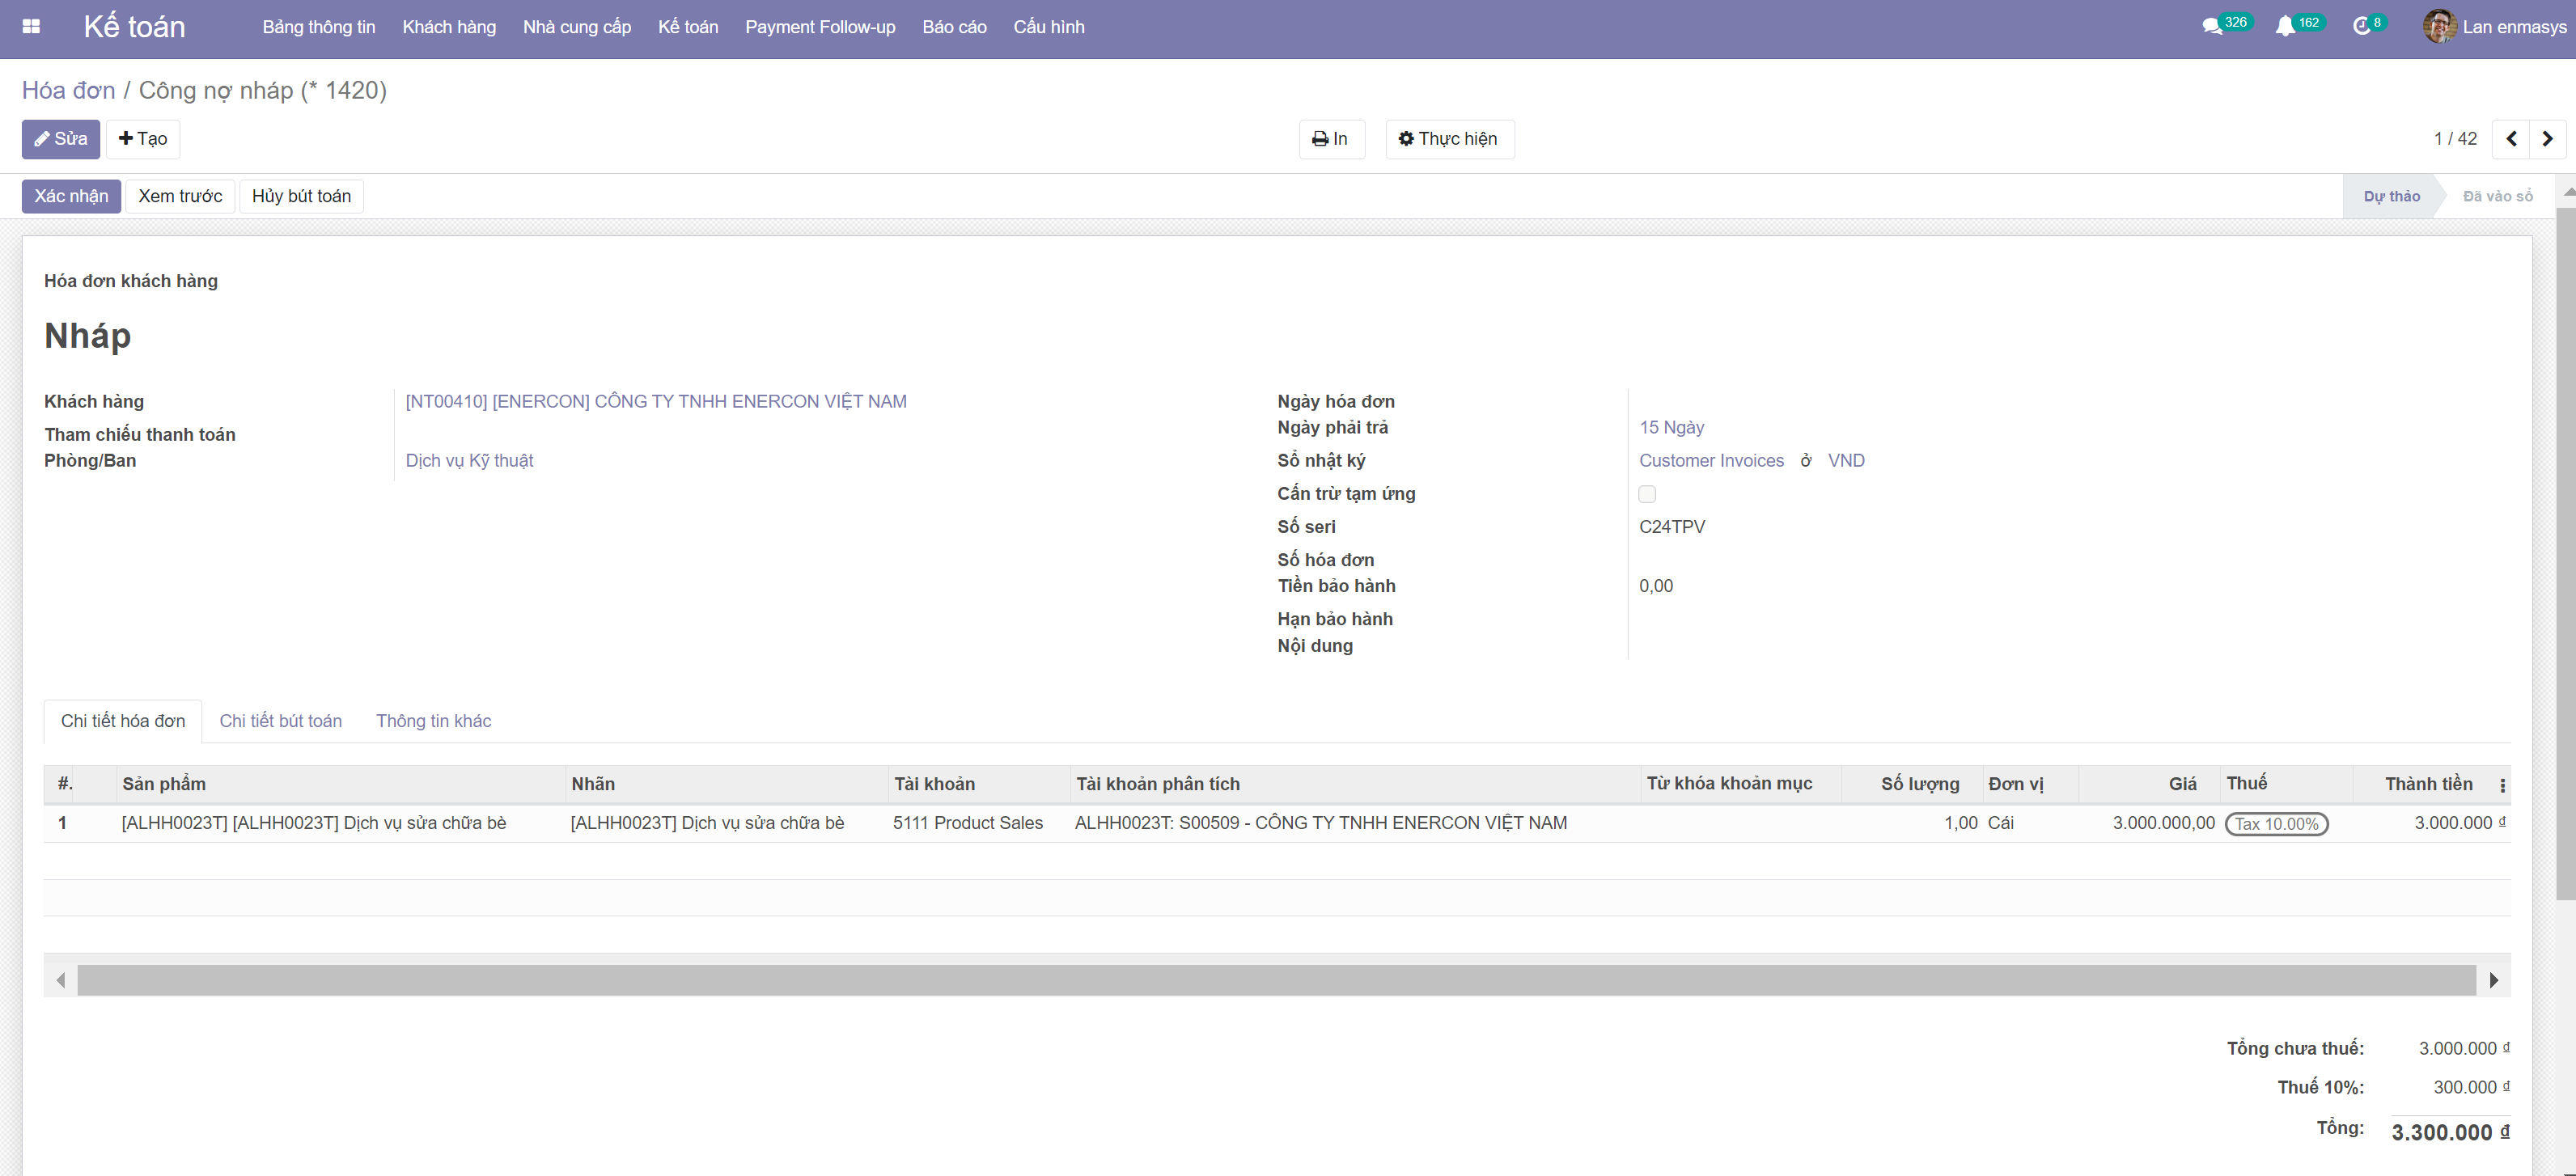Open the apps grid menu icon
This screenshot has width=2576, height=1176.
[x=31, y=27]
